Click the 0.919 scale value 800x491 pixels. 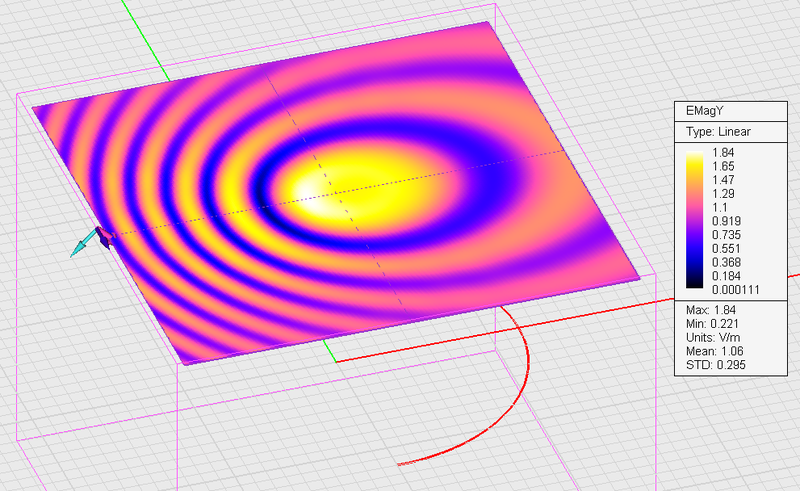pos(727,221)
